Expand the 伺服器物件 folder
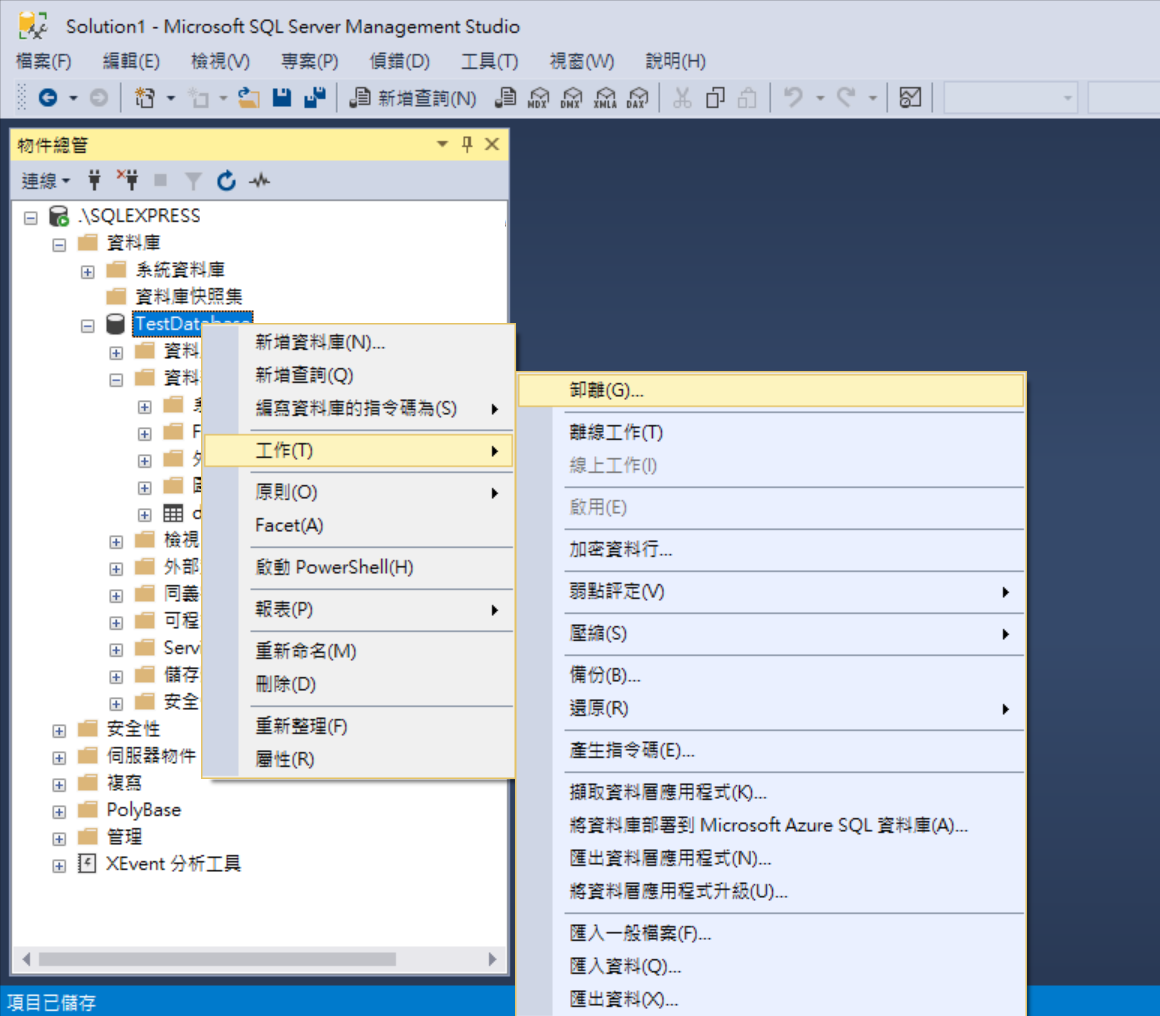Screen dimensions: 1160x1016 59,758
